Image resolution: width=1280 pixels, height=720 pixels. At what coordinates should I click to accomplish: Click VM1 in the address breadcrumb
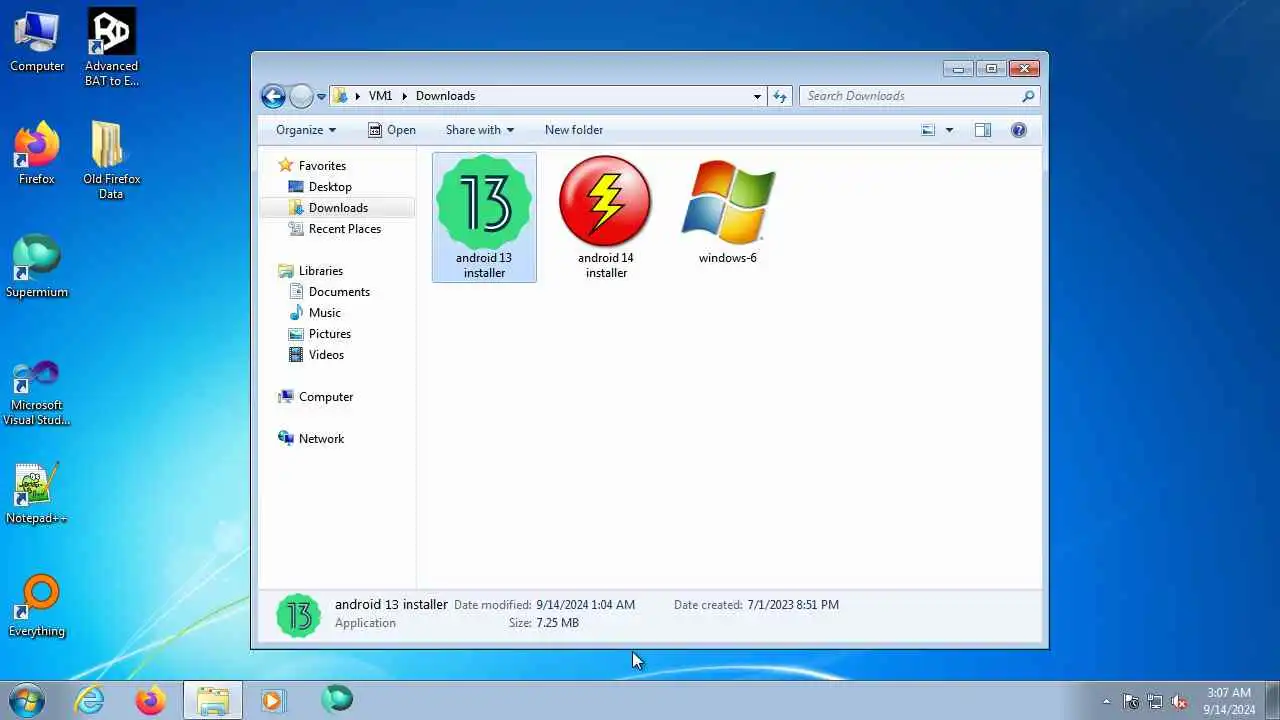[x=380, y=96]
